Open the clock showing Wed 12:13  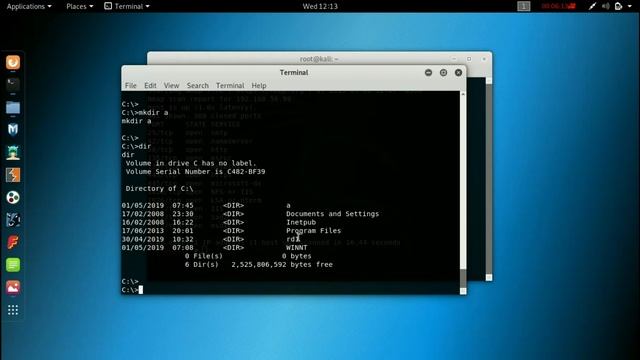tap(320, 6)
